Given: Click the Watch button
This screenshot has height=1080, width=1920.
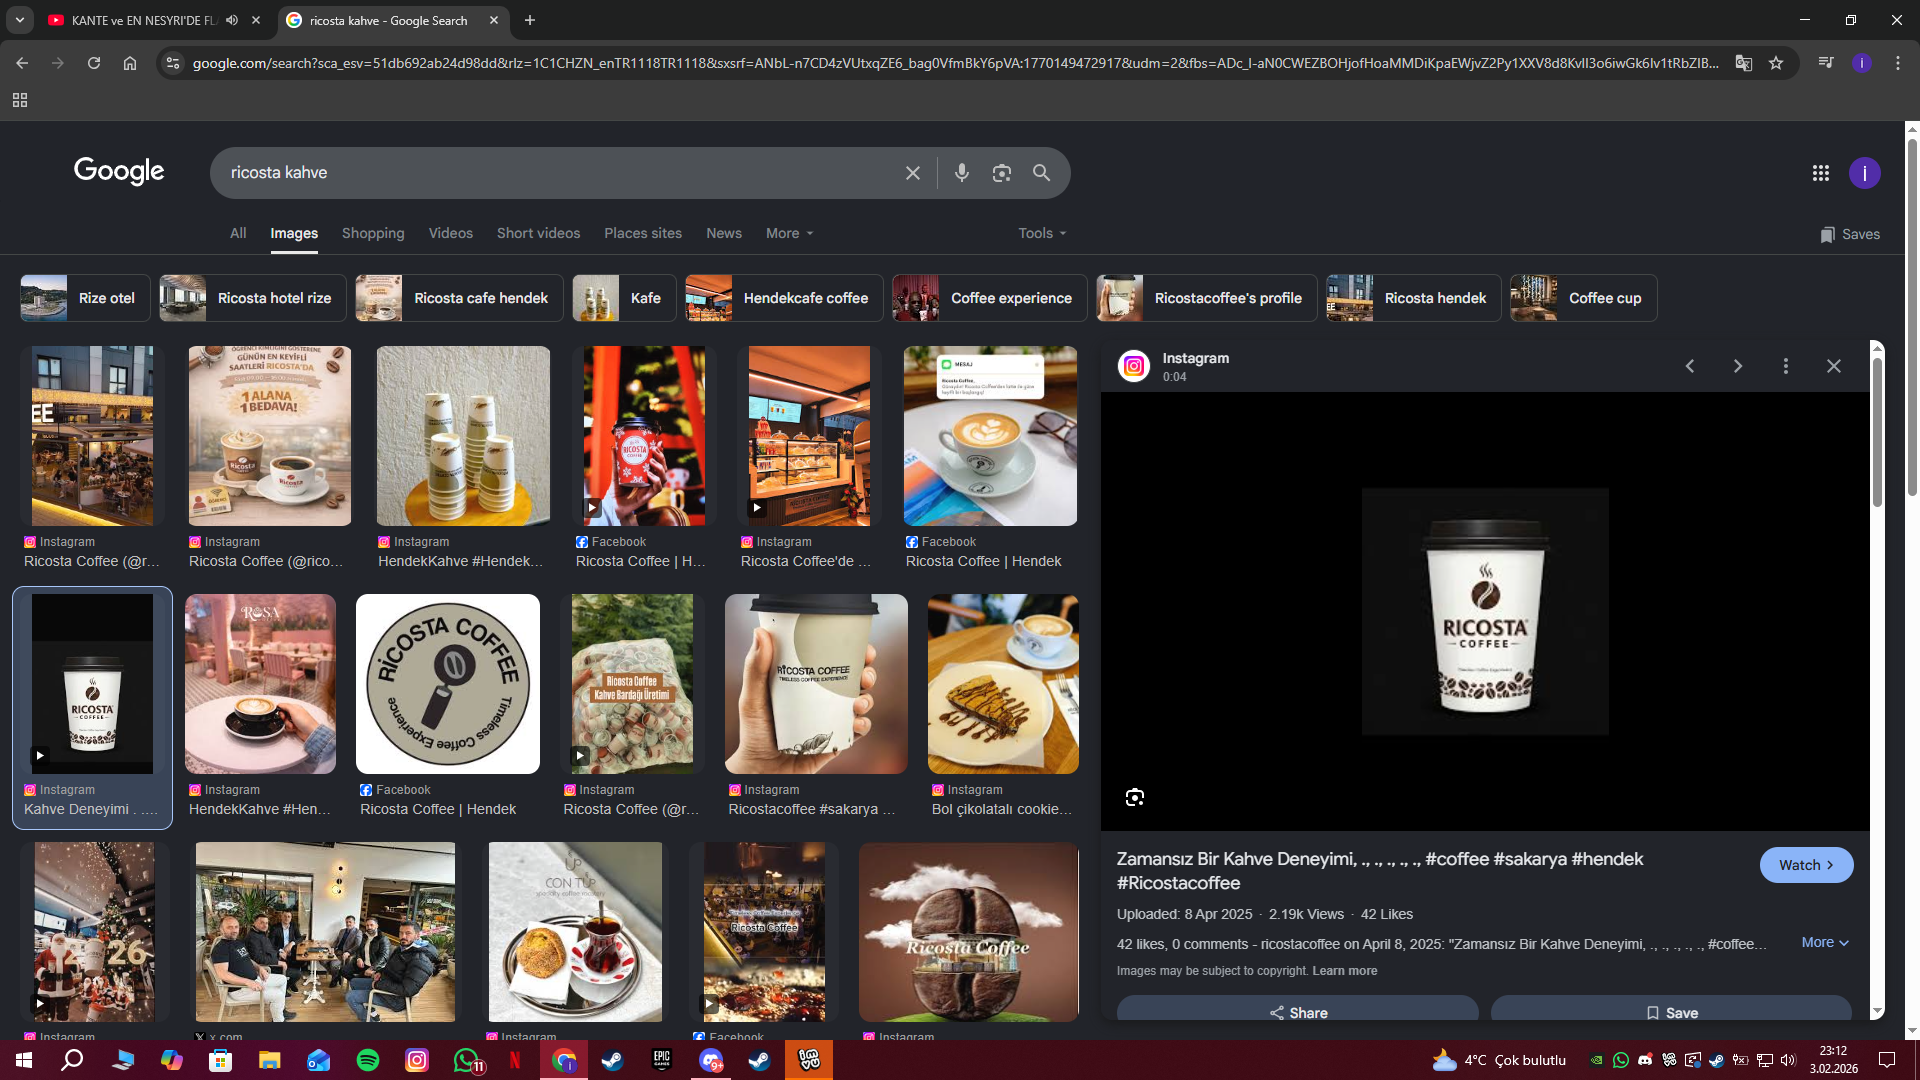Looking at the screenshot, I should click(1806, 865).
